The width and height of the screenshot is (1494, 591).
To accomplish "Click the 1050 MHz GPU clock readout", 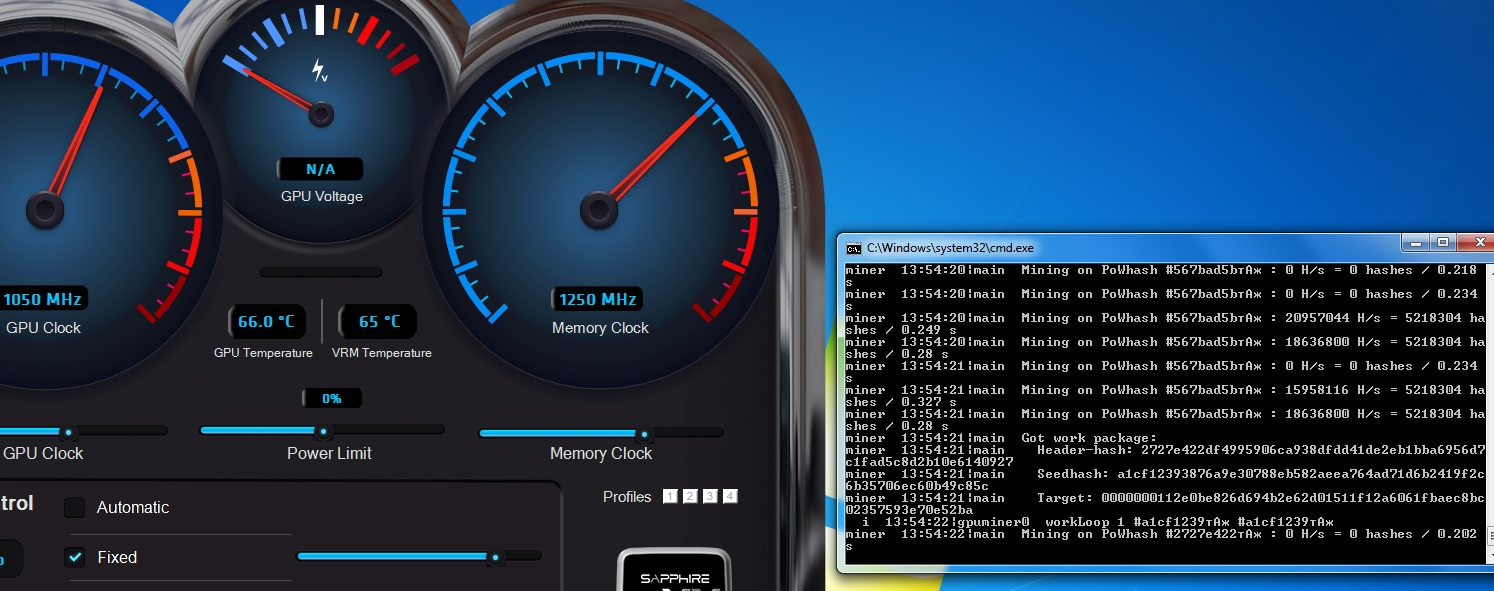I will click(x=42, y=299).
